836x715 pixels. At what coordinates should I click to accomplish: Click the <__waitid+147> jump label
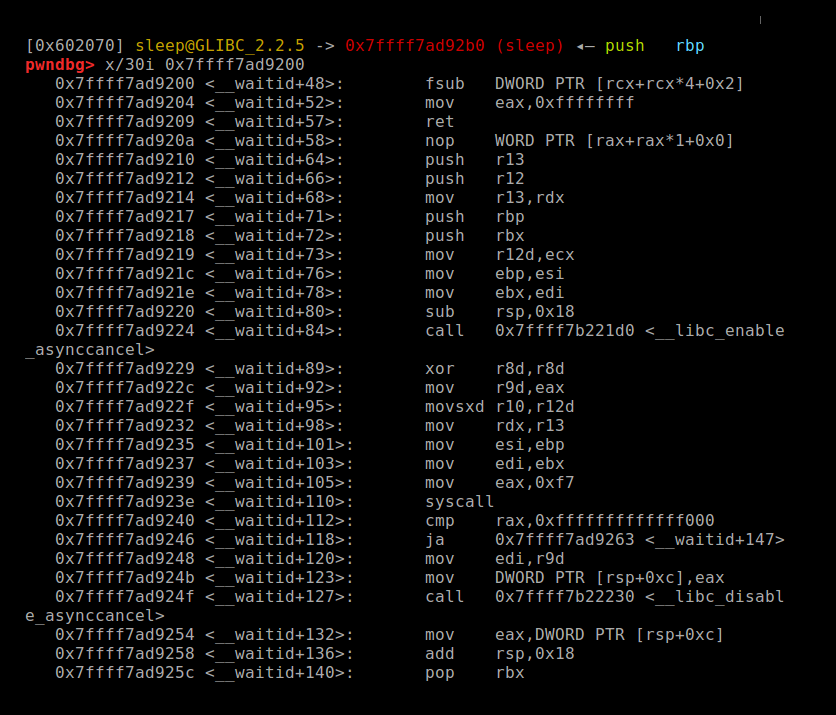[714, 540]
